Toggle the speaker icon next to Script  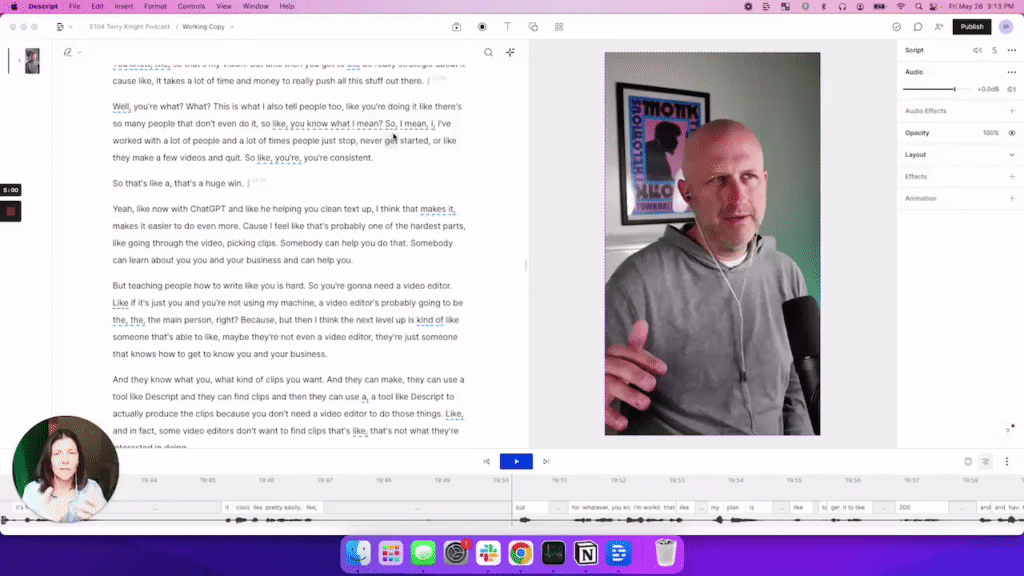tap(978, 50)
